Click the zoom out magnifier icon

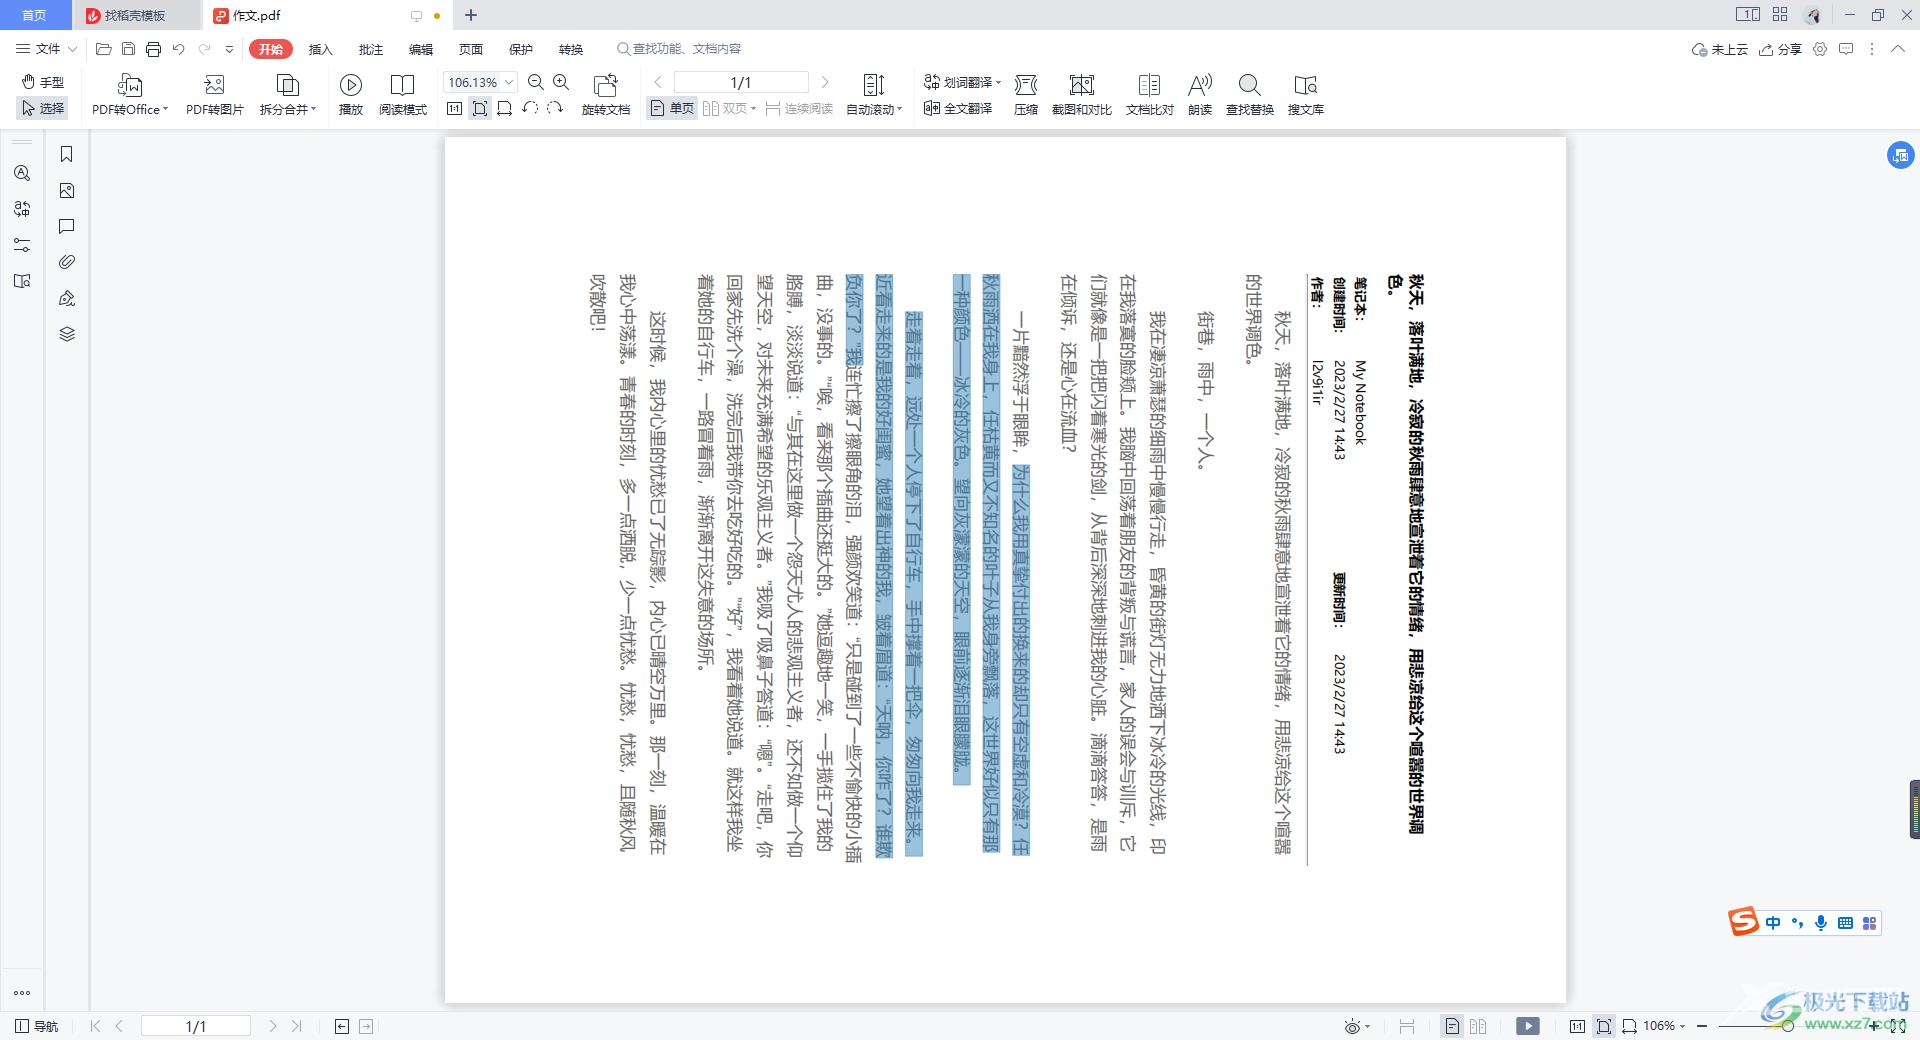coord(536,83)
